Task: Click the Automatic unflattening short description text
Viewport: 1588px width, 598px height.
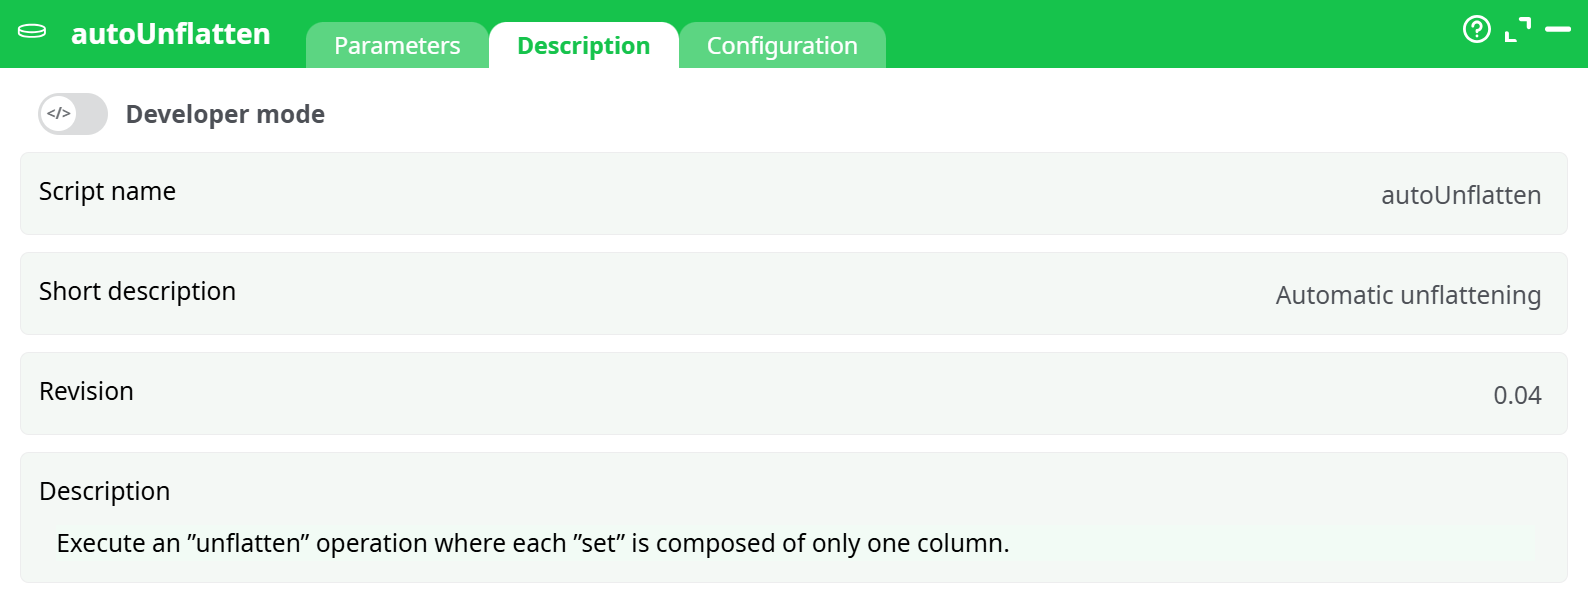Action: coord(1407,295)
